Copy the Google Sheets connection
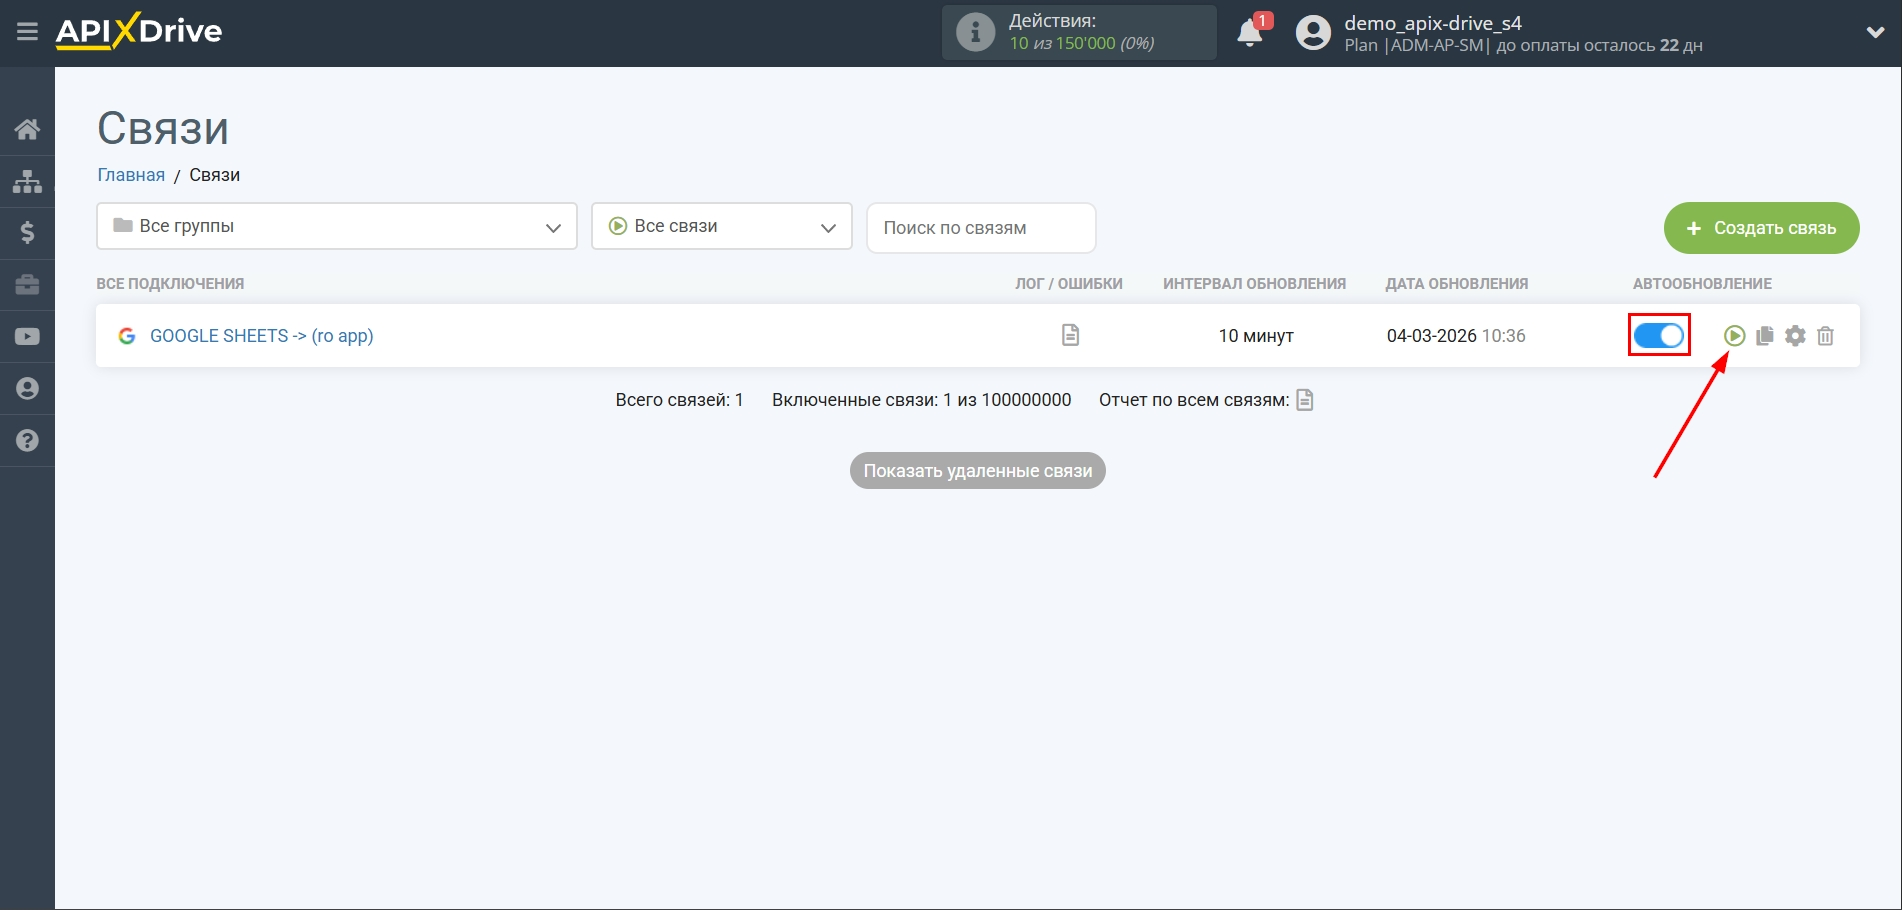This screenshot has height=910, width=1902. point(1765,336)
